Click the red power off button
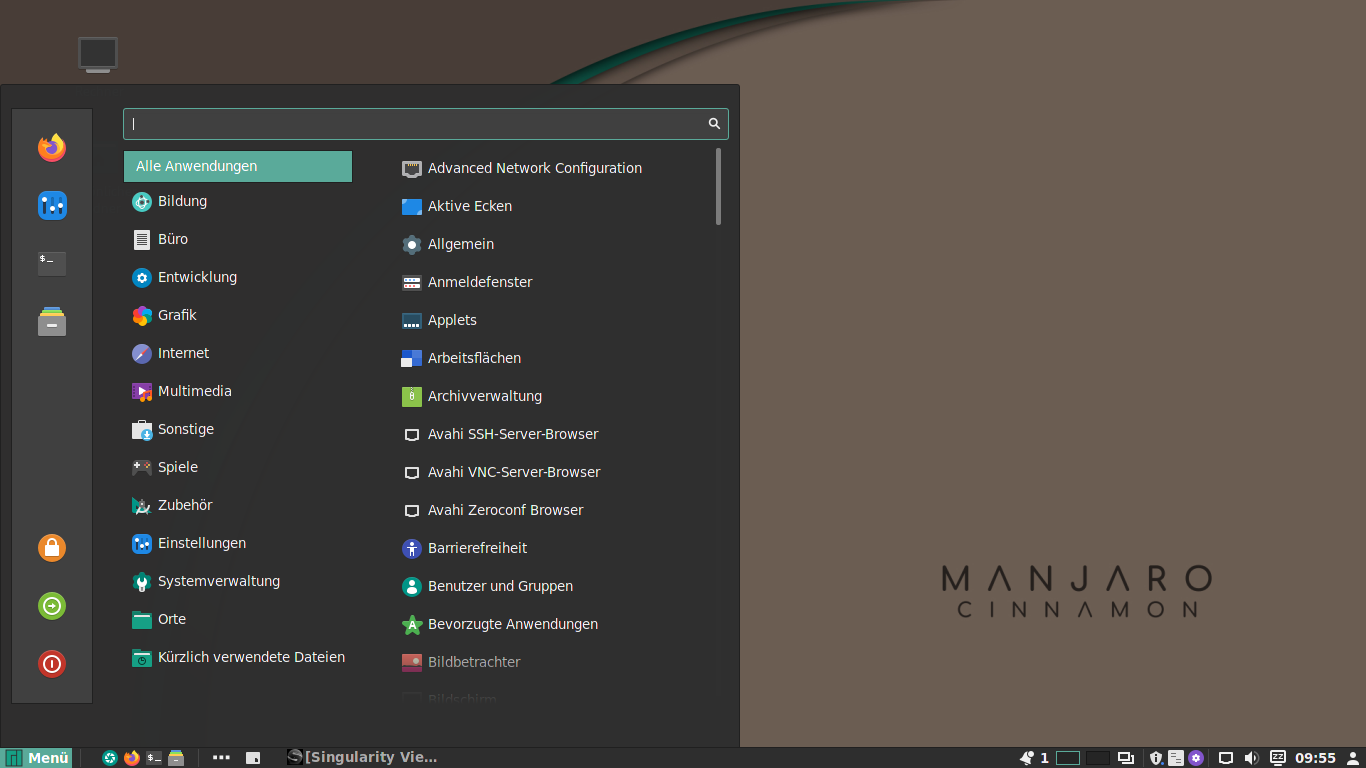Screen dimensions: 1366x768 tap(52, 663)
